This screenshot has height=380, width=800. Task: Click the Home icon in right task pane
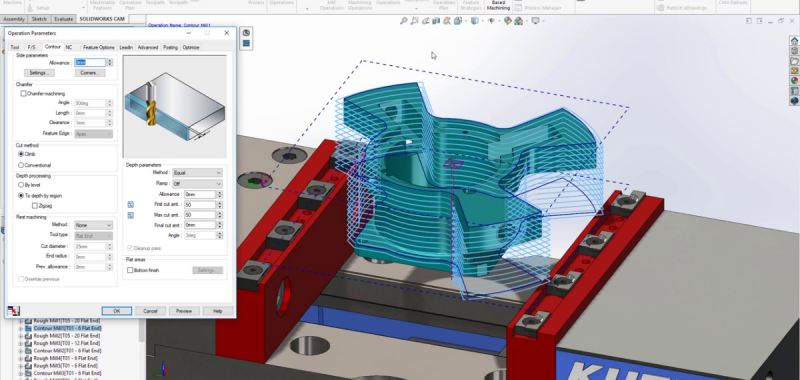click(x=794, y=41)
